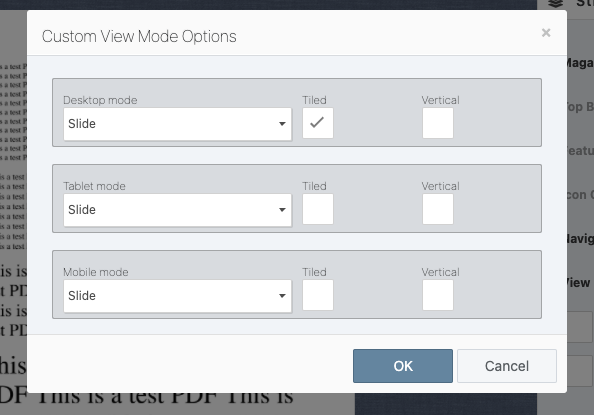Enable Vertical for Desktop mode
Image resolution: width=594 pixels, height=415 pixels.
point(438,123)
